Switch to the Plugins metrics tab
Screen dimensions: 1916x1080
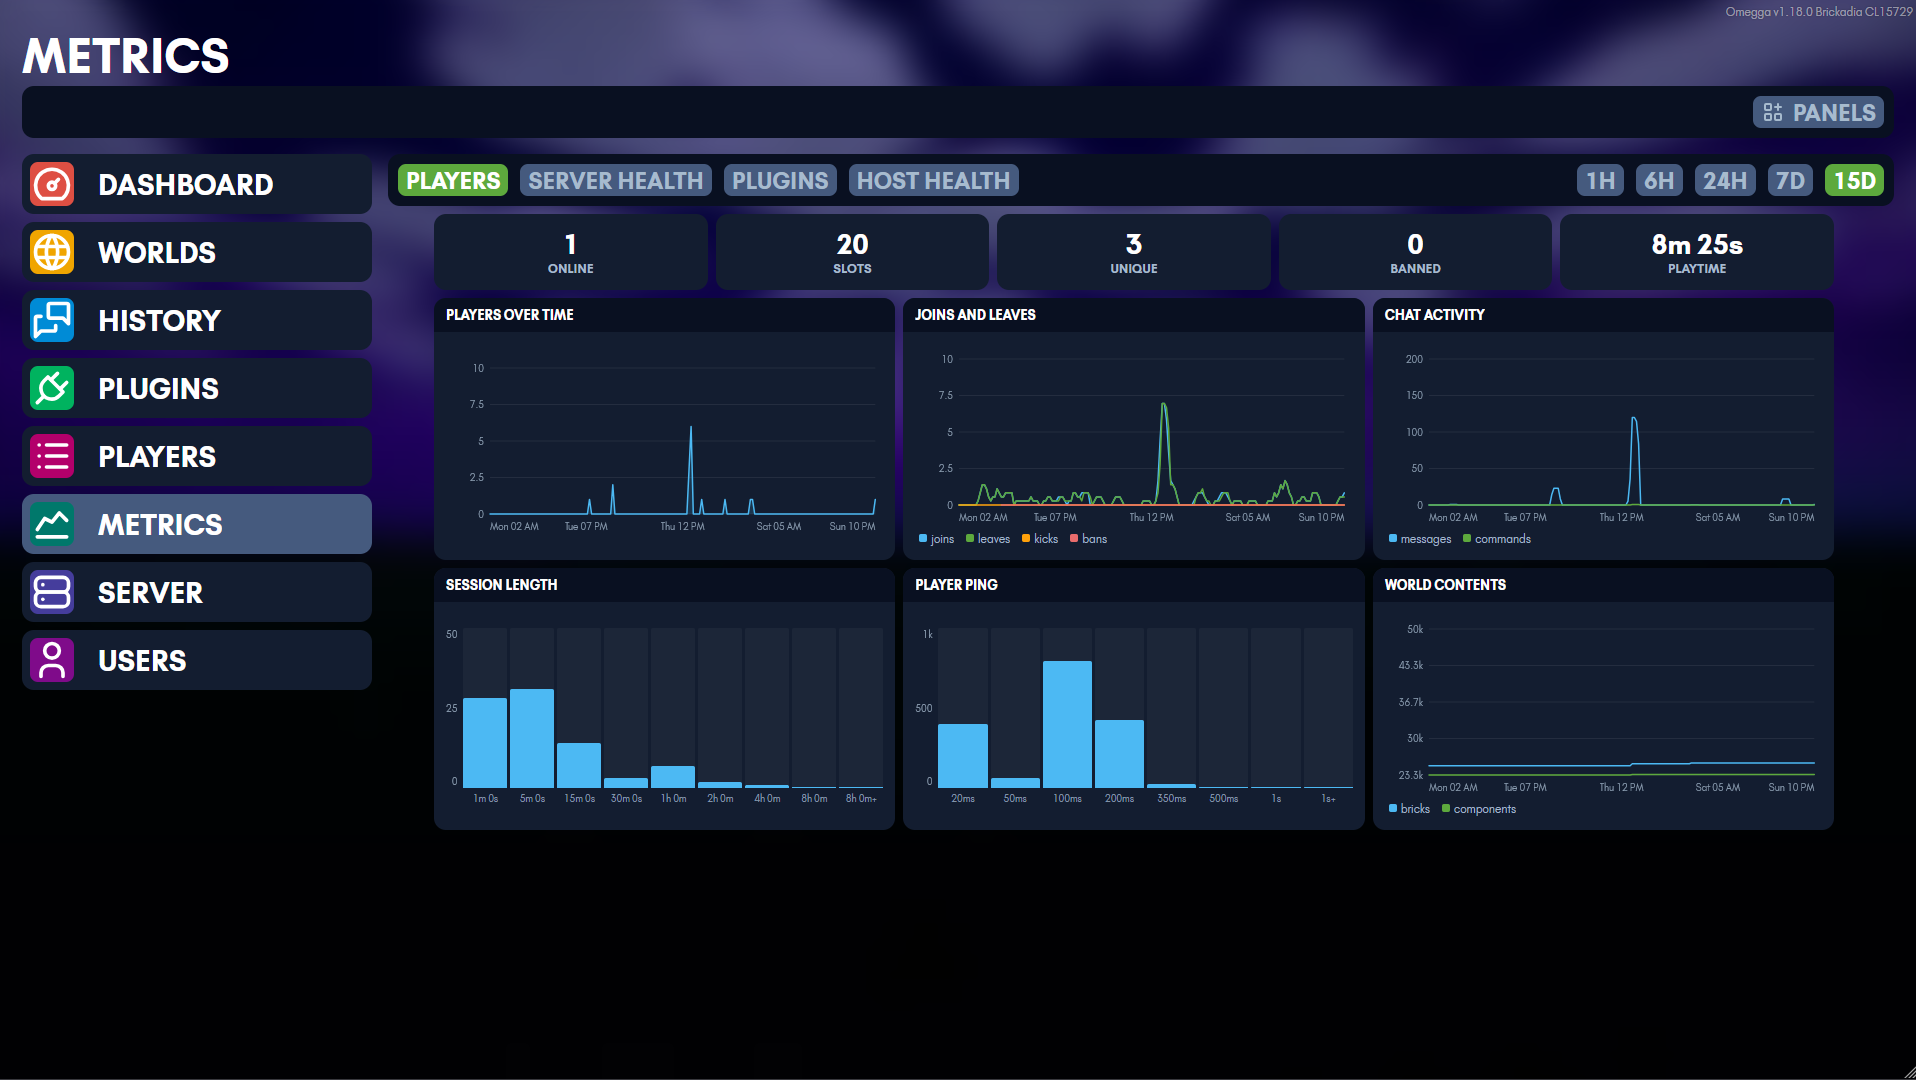point(780,181)
